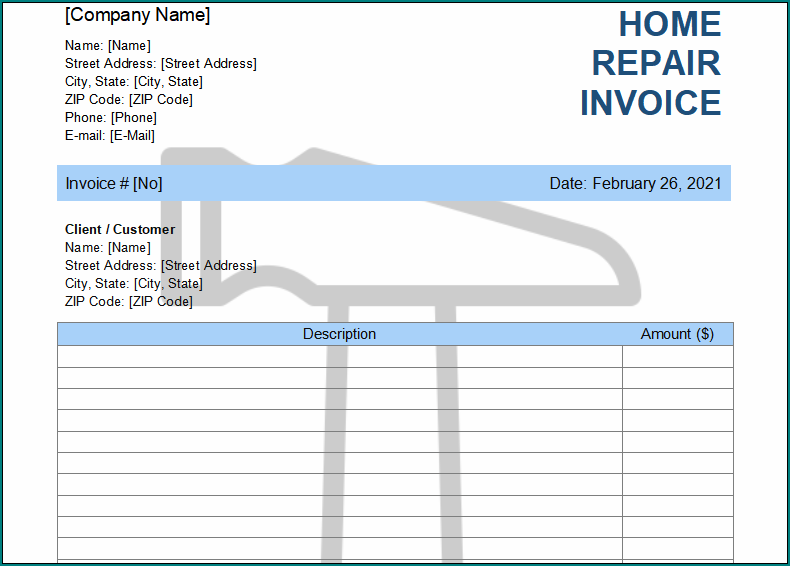Click the 'Invoice # [No]' field
Screen dimensions: 790x566
(114, 183)
